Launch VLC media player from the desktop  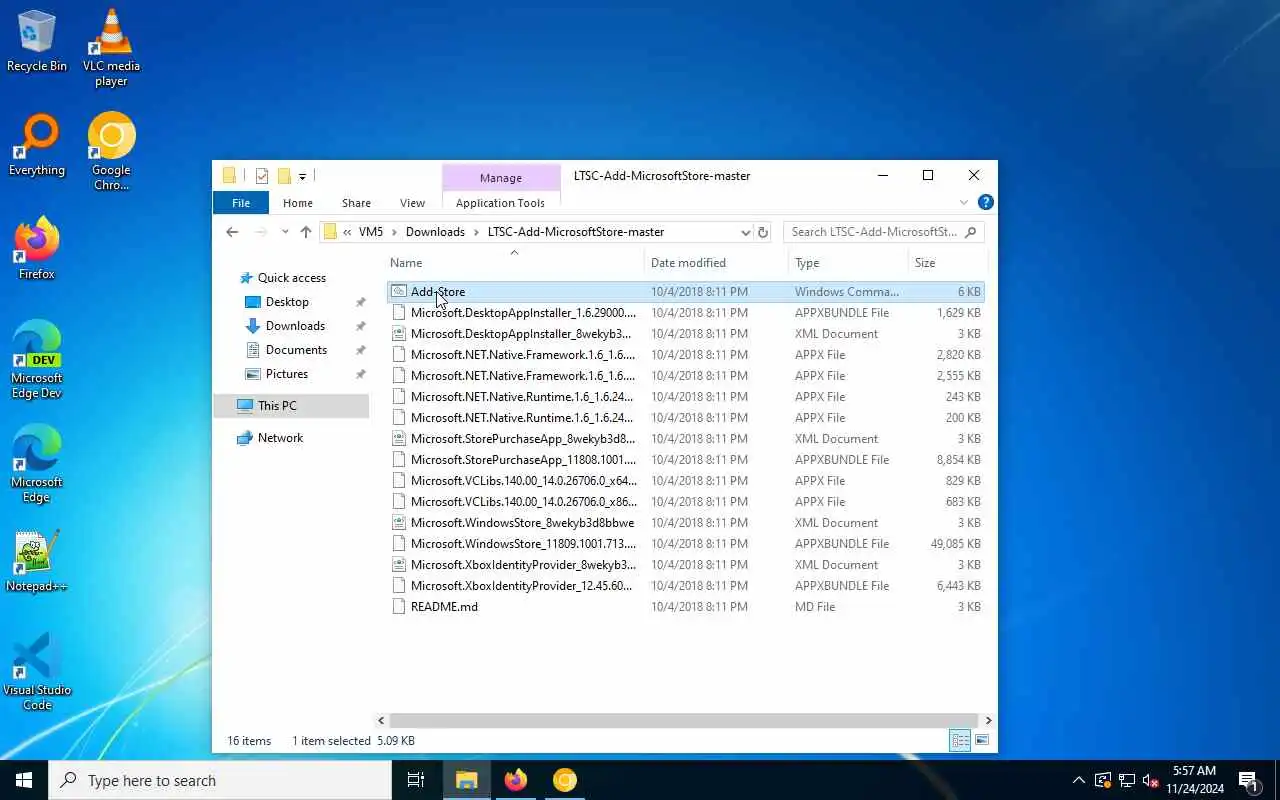111,48
